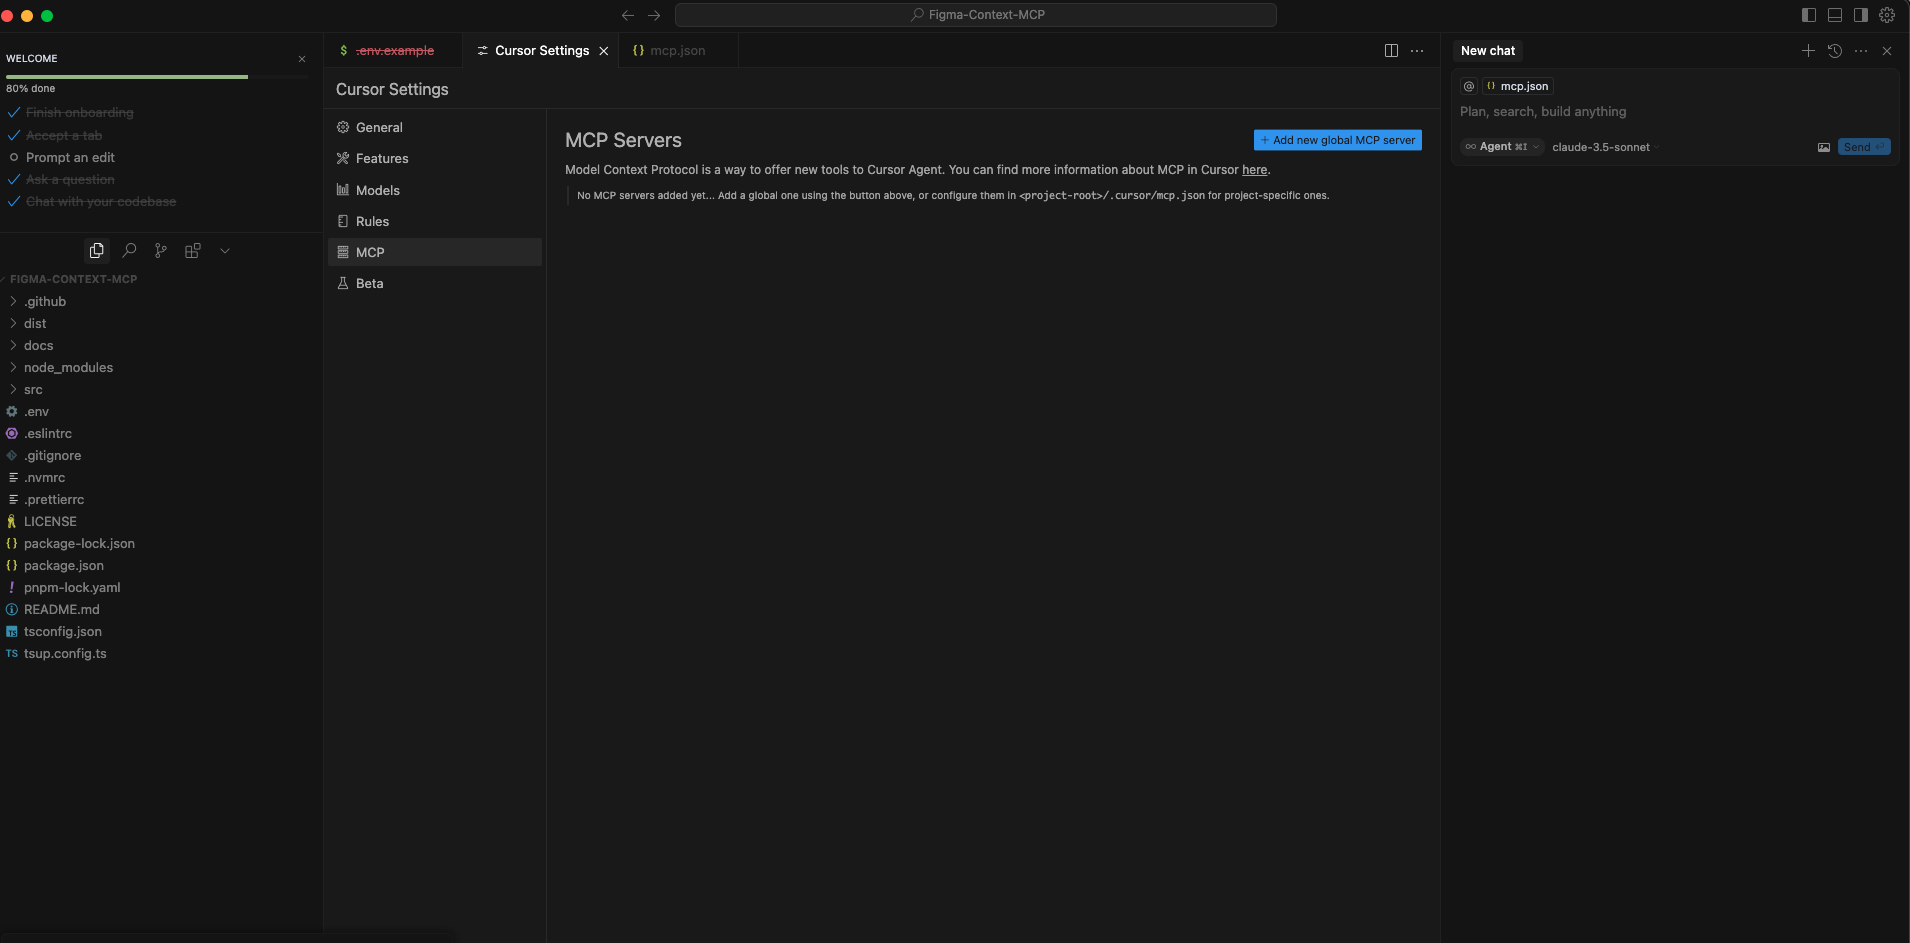Image resolution: width=1910 pixels, height=943 pixels.
Task: Open the Explorer files view icon
Action: (x=96, y=251)
